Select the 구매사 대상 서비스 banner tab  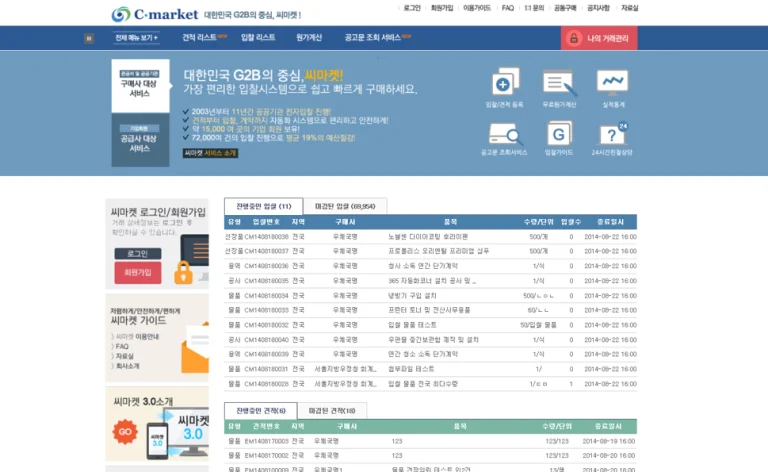pos(140,86)
